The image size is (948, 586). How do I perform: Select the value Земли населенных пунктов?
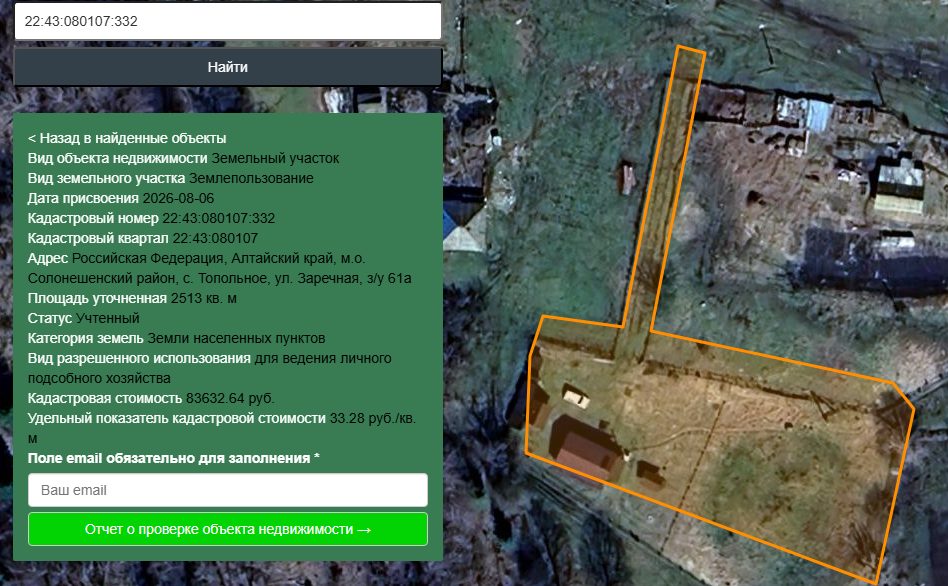point(236,338)
